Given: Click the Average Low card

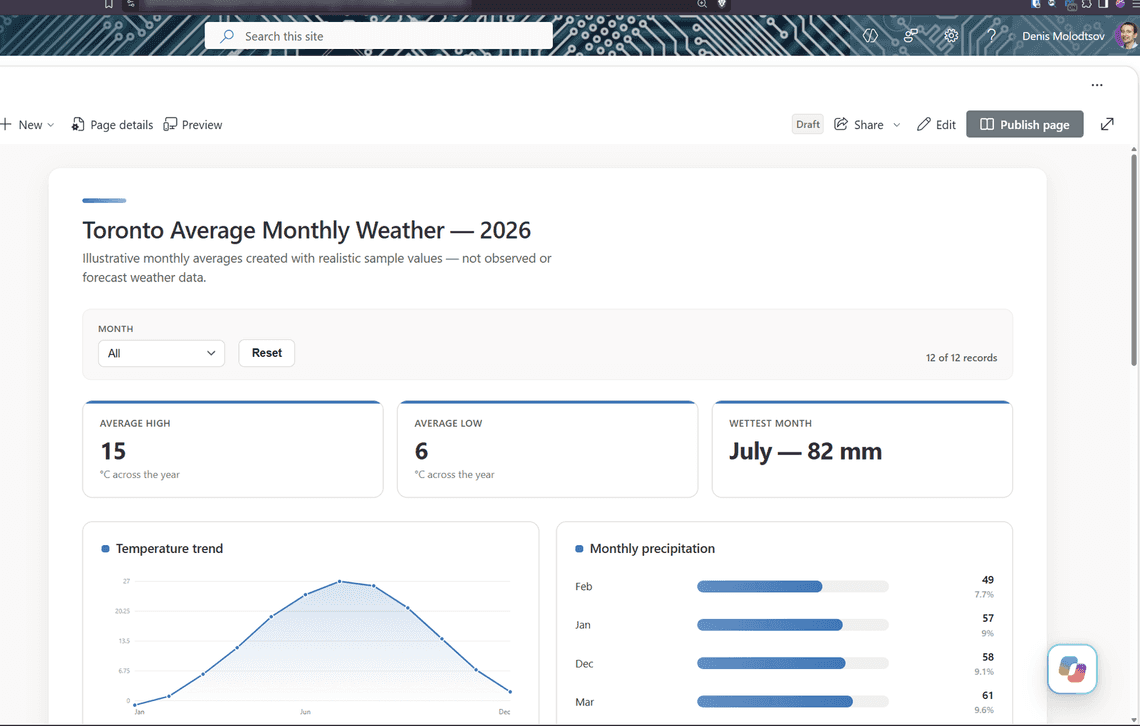Looking at the screenshot, I should click(x=547, y=449).
